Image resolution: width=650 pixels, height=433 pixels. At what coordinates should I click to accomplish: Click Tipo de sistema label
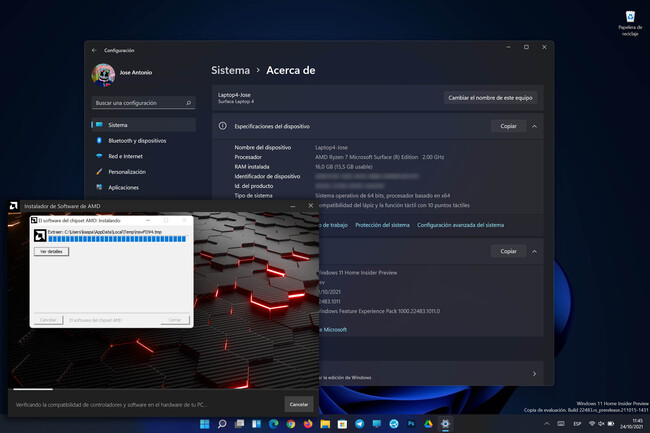coord(253,196)
